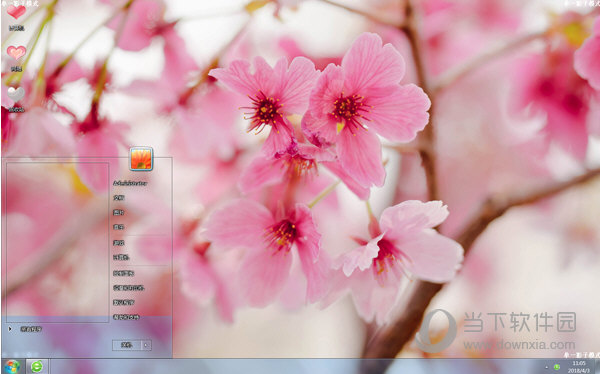Launch the green browser icon on taskbar
The width and height of the screenshot is (600, 374).
37,367
